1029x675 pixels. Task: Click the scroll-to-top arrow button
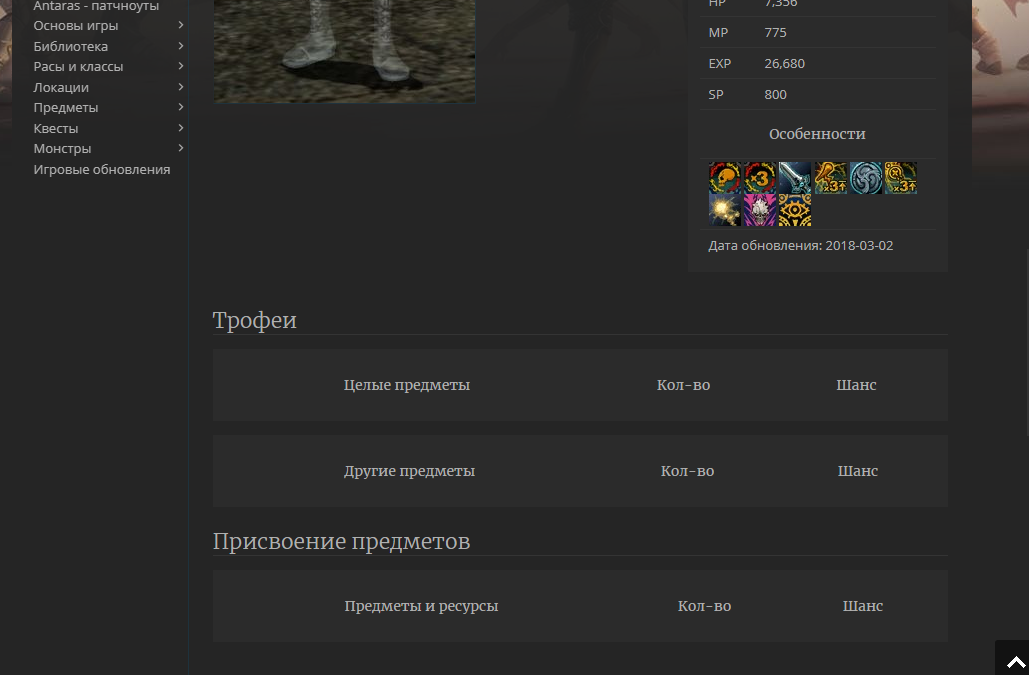[1015, 661]
